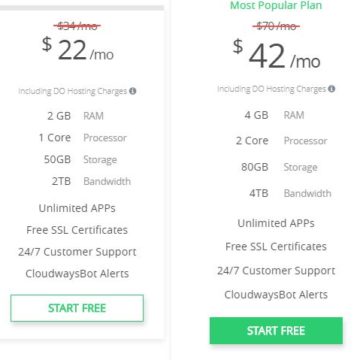Choose the 80GB Storage line

279,167
